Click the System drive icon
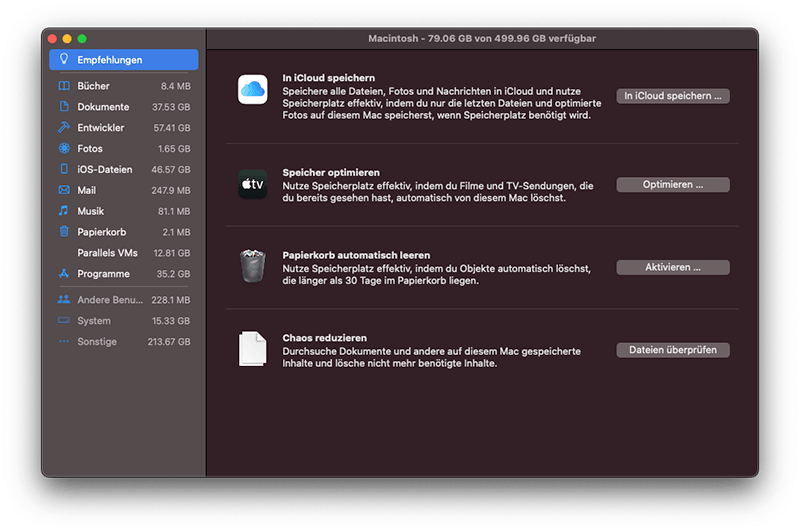Viewport: 800px width, 532px height. (64, 320)
